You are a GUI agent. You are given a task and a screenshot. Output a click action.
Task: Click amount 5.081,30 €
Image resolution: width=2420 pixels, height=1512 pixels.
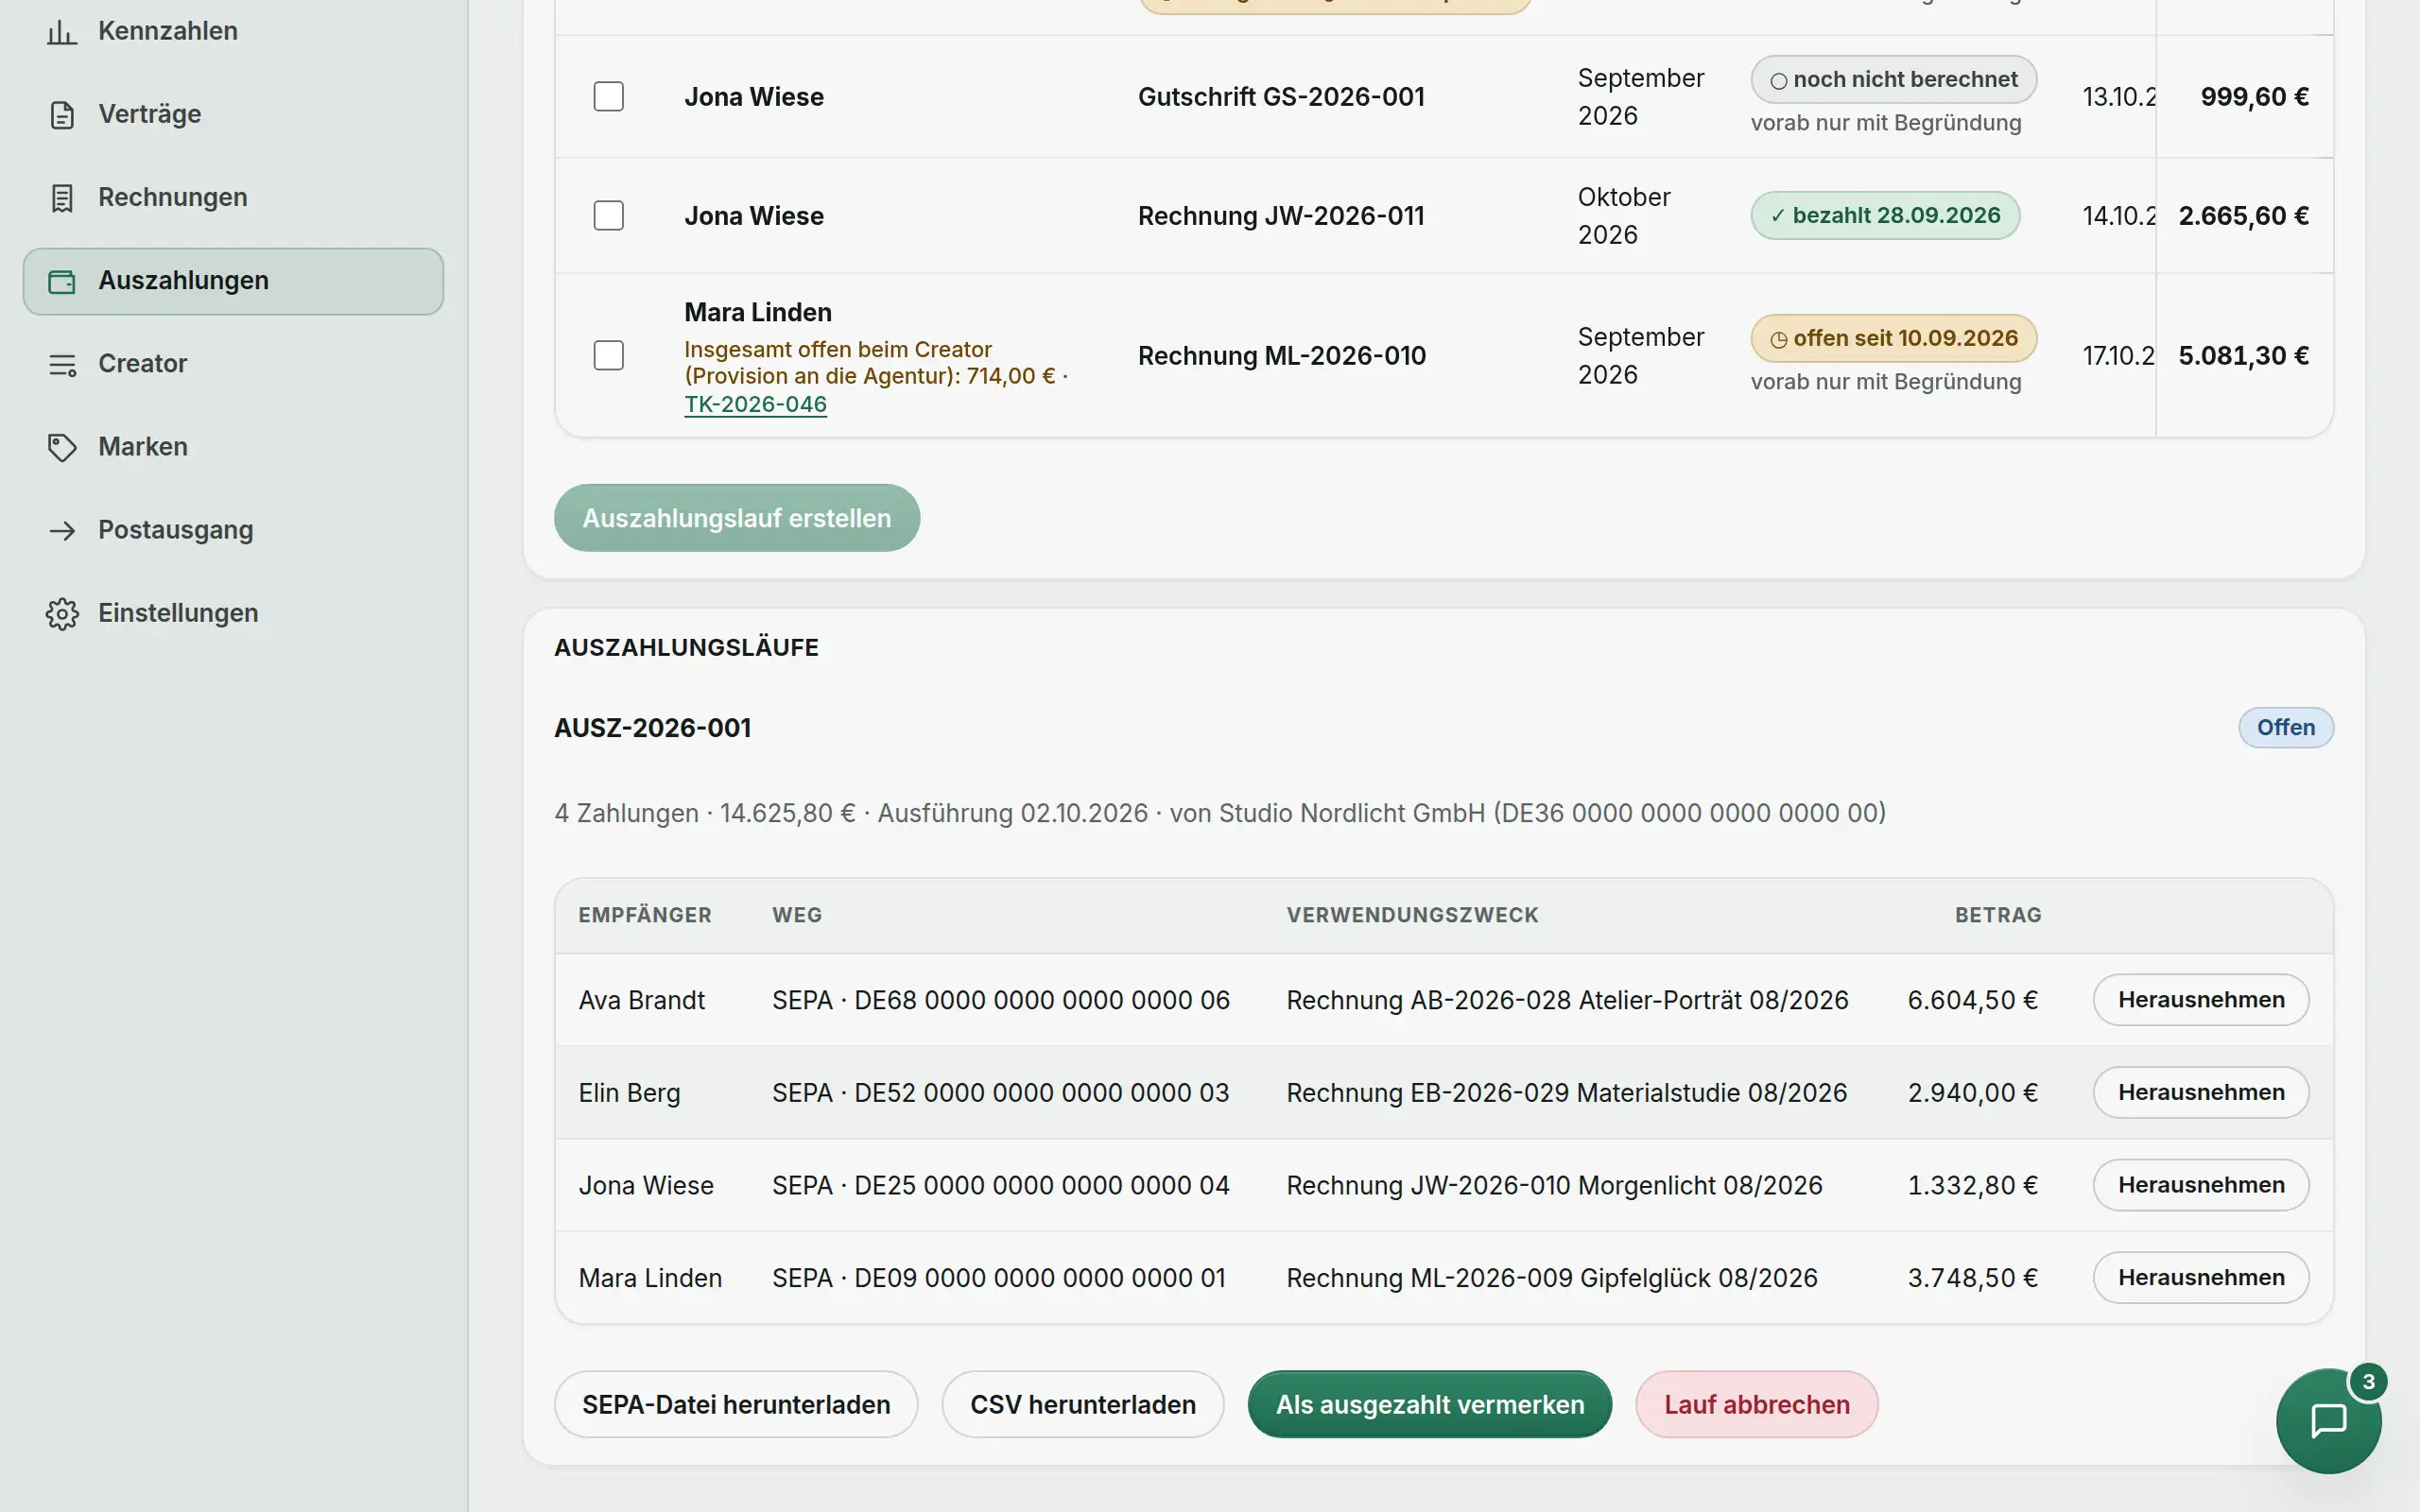[x=2243, y=355]
